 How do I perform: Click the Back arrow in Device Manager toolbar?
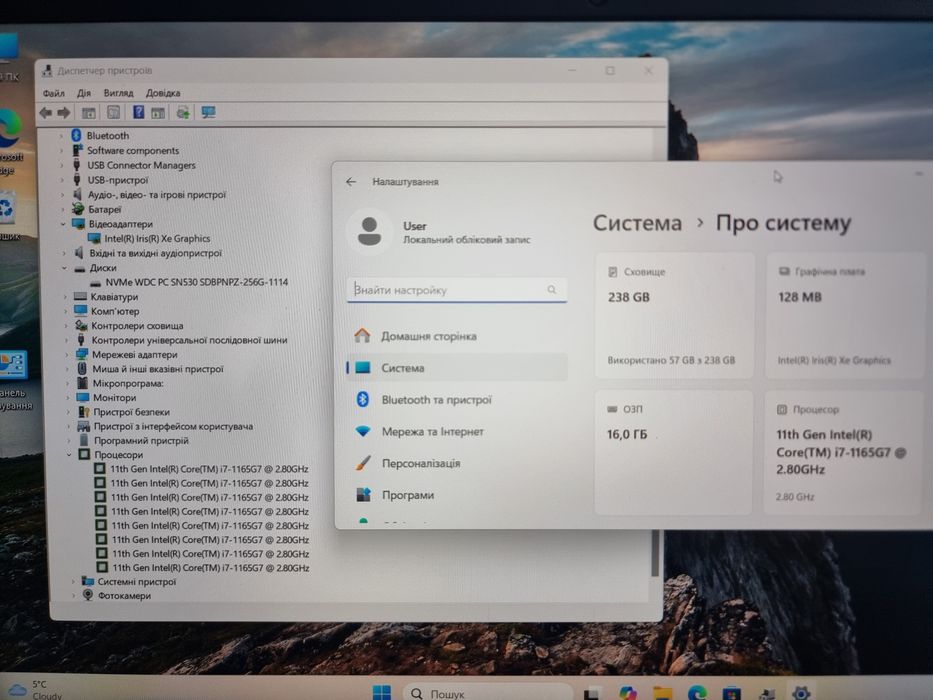point(46,112)
